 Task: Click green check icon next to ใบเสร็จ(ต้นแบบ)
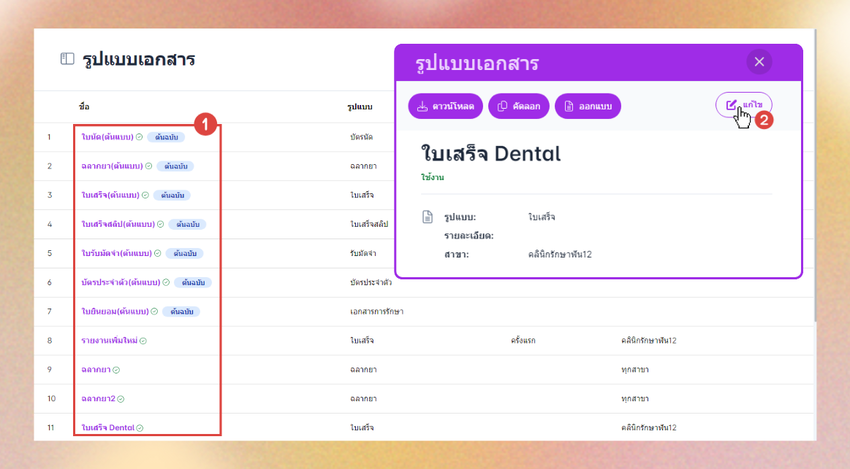145,195
